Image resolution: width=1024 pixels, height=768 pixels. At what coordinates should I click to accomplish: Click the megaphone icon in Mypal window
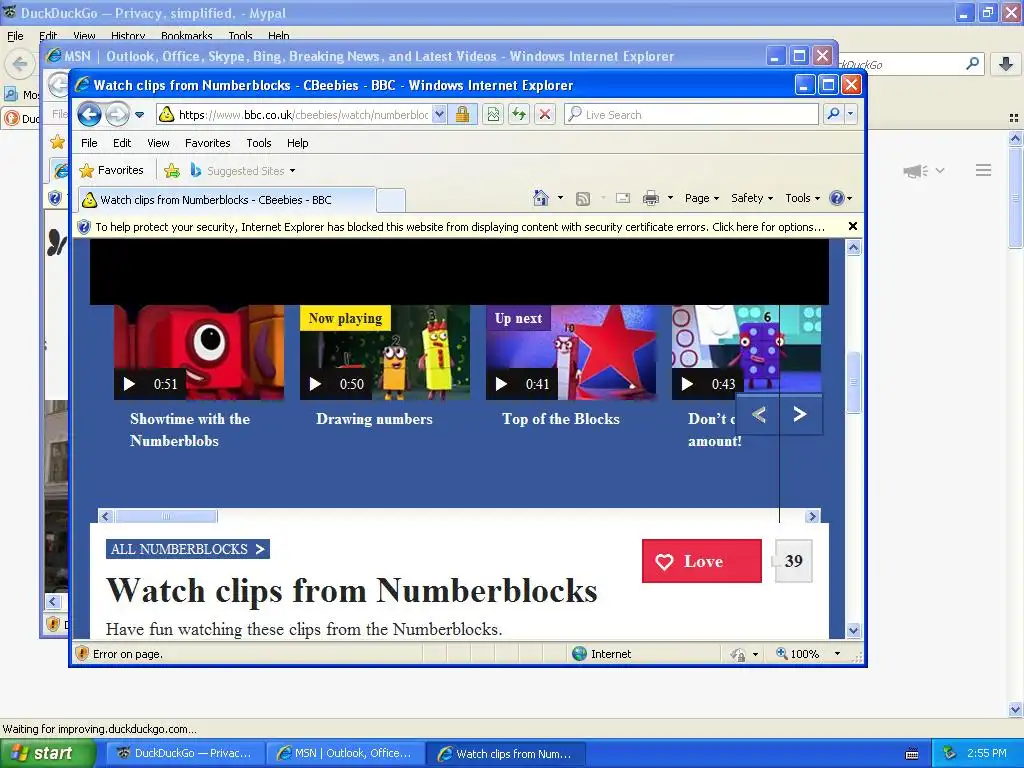pos(916,171)
